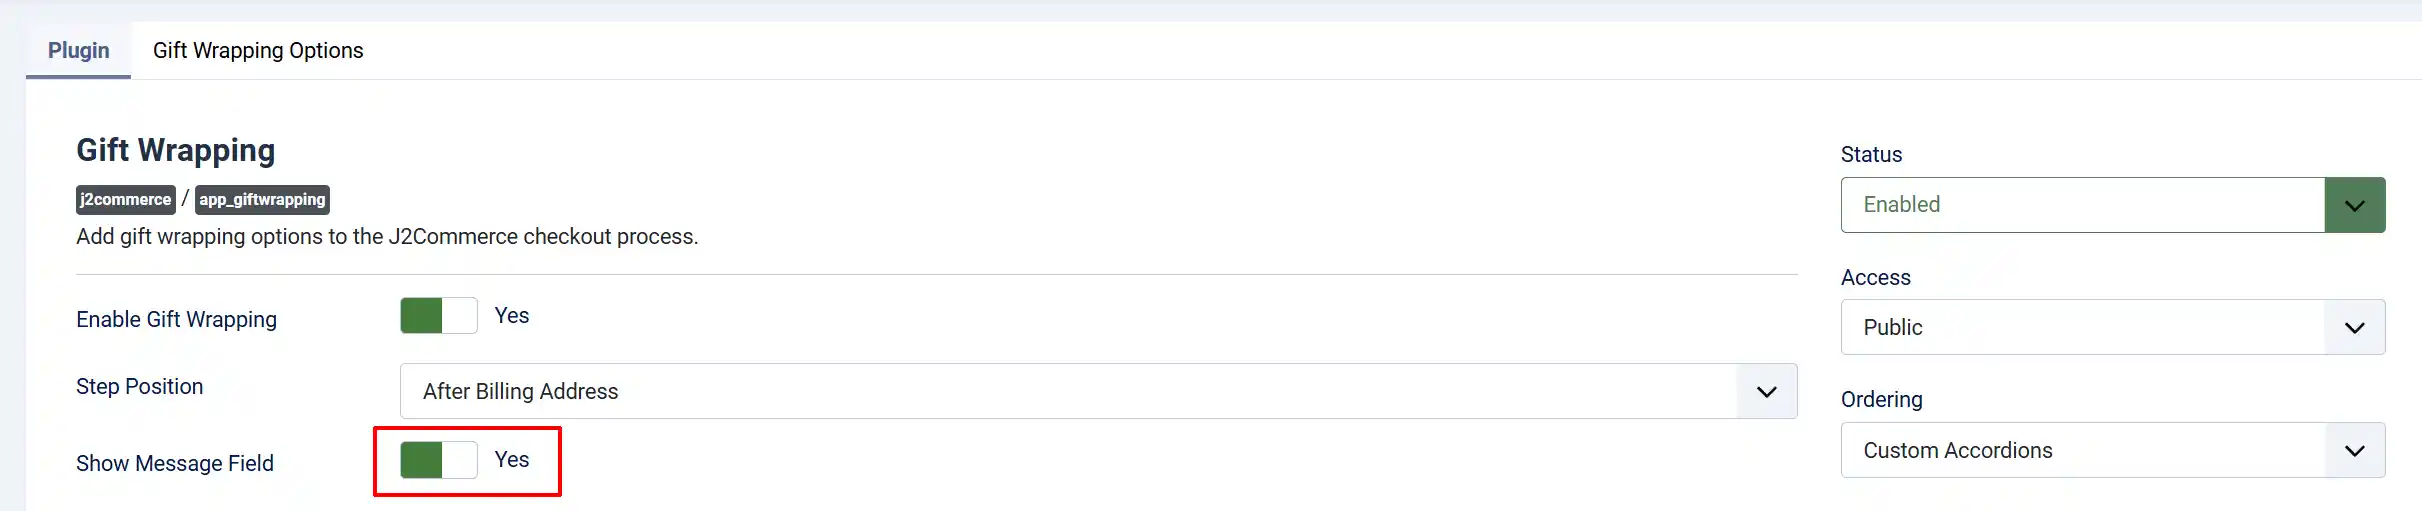Open the Ordering dropdown showing Custom Accordions
2422x511 pixels.
[2113, 451]
